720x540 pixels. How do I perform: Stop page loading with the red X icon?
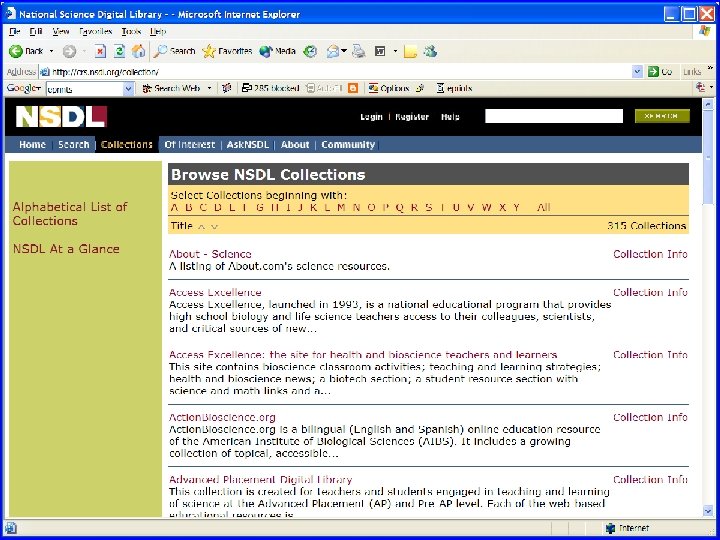pyautogui.click(x=100, y=51)
